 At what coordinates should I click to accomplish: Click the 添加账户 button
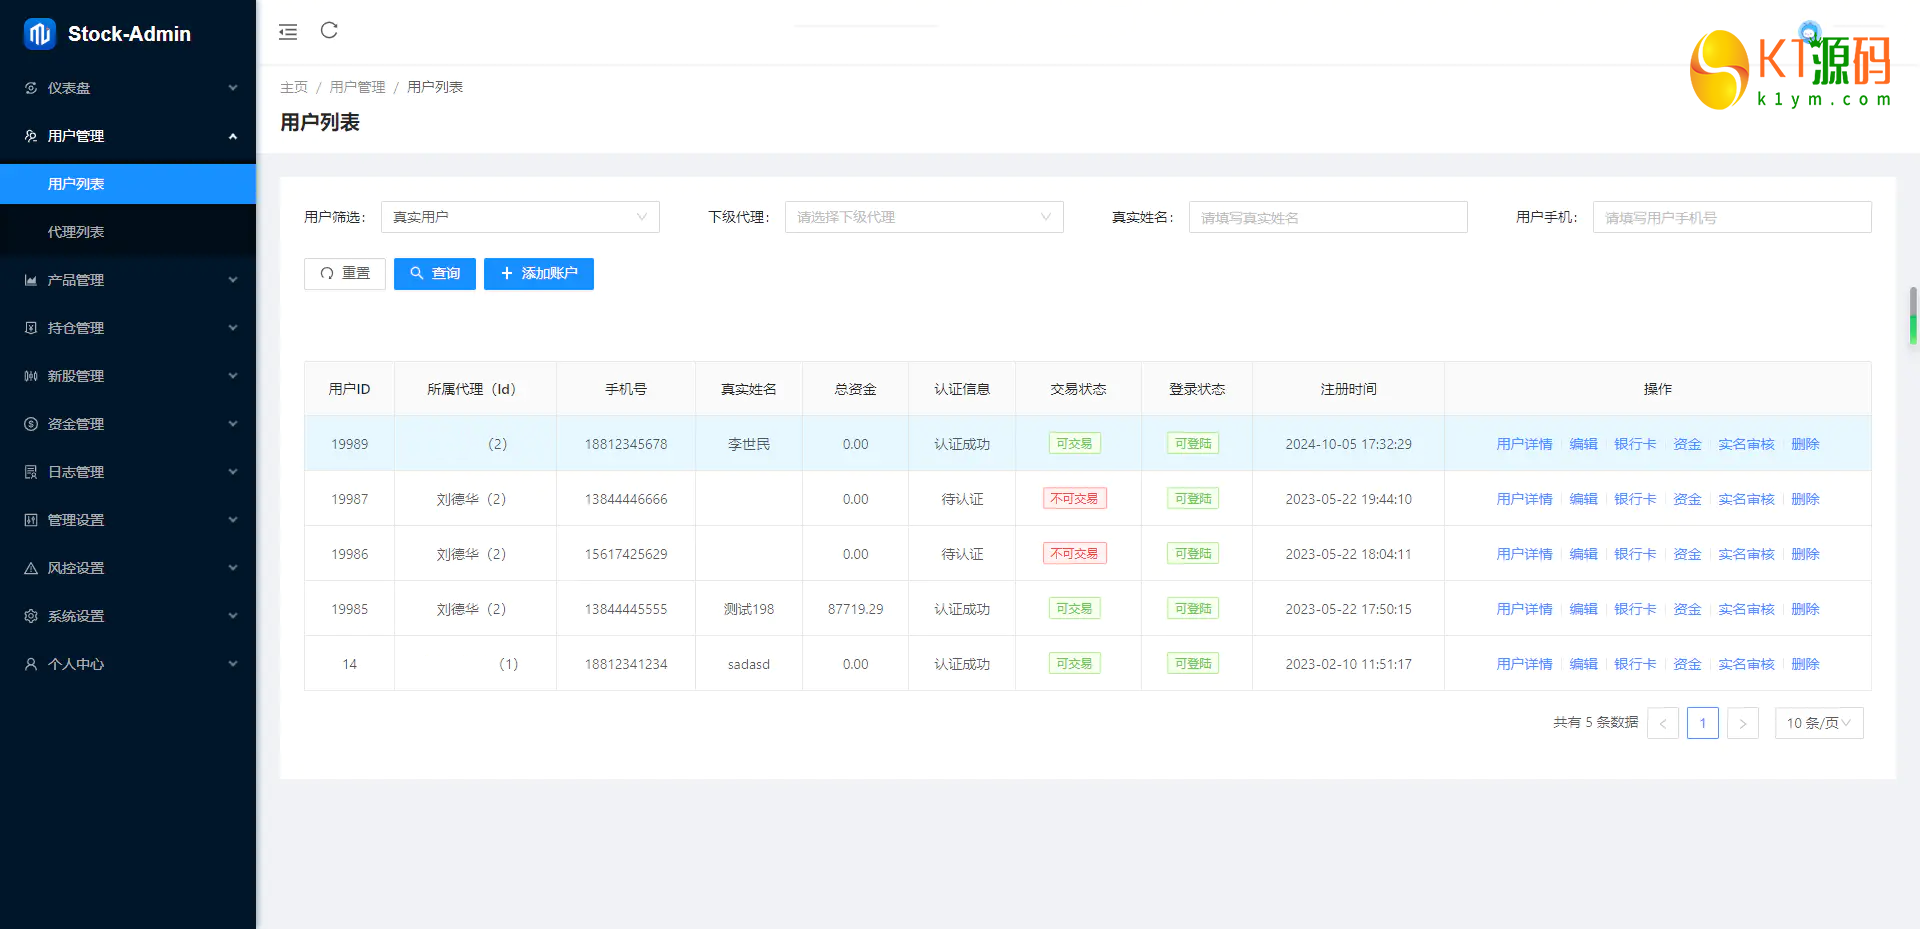(x=539, y=274)
